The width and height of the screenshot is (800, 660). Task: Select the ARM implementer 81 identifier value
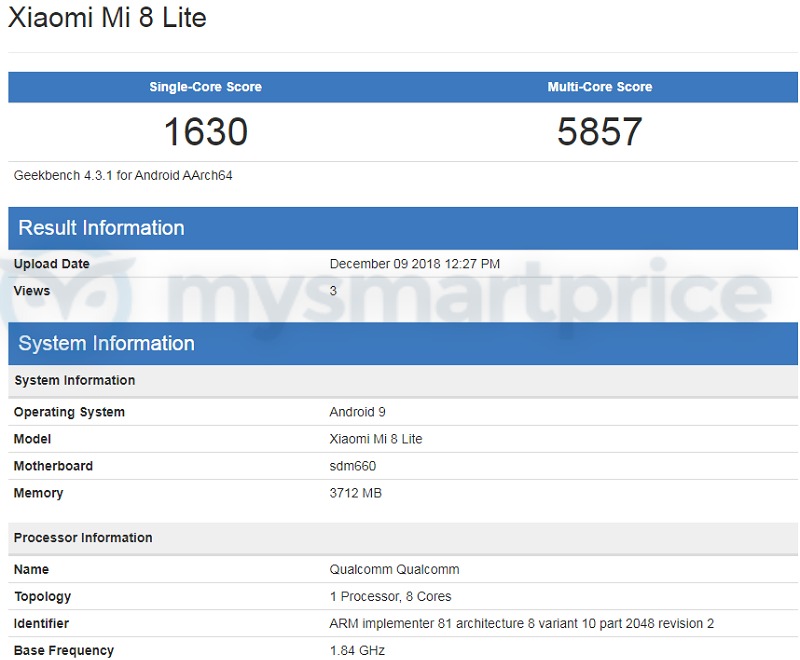pyautogui.click(x=522, y=624)
